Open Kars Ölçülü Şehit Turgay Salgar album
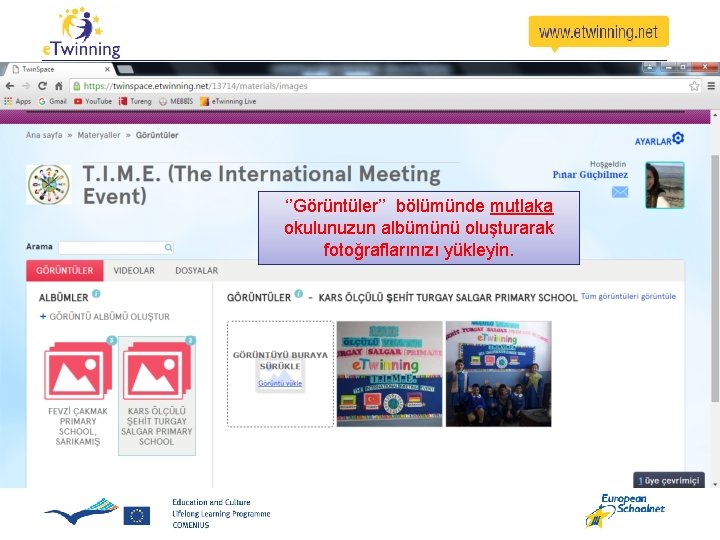Image resolution: width=720 pixels, height=540 pixels. [x=157, y=396]
